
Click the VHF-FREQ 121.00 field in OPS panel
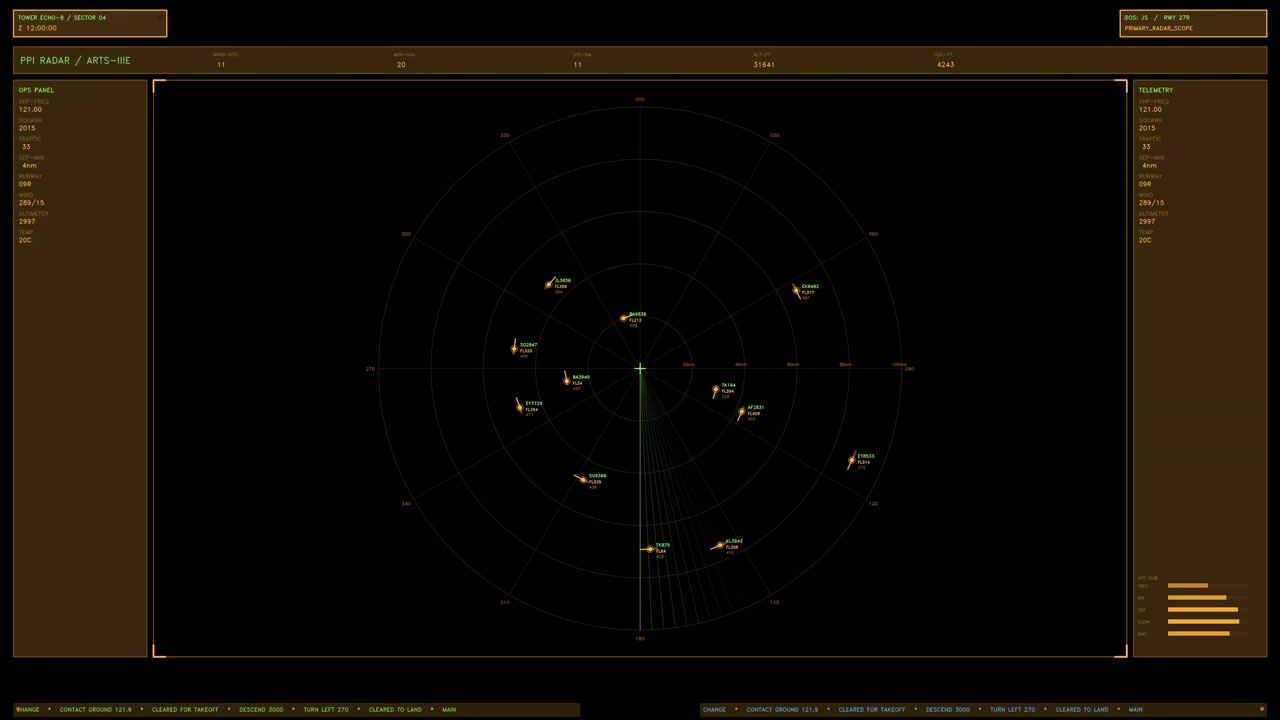tap(33, 106)
